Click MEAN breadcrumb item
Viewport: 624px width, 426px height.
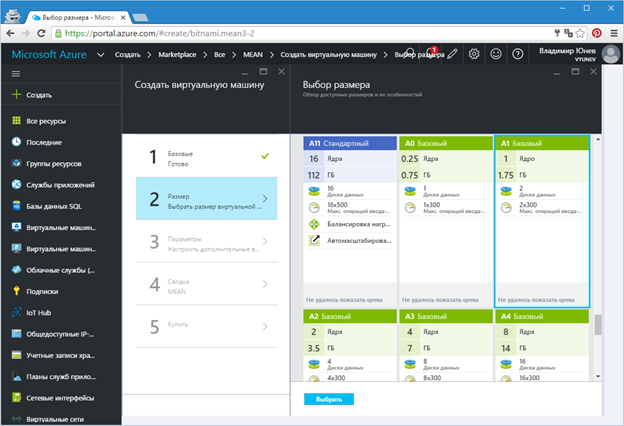pyautogui.click(x=253, y=55)
